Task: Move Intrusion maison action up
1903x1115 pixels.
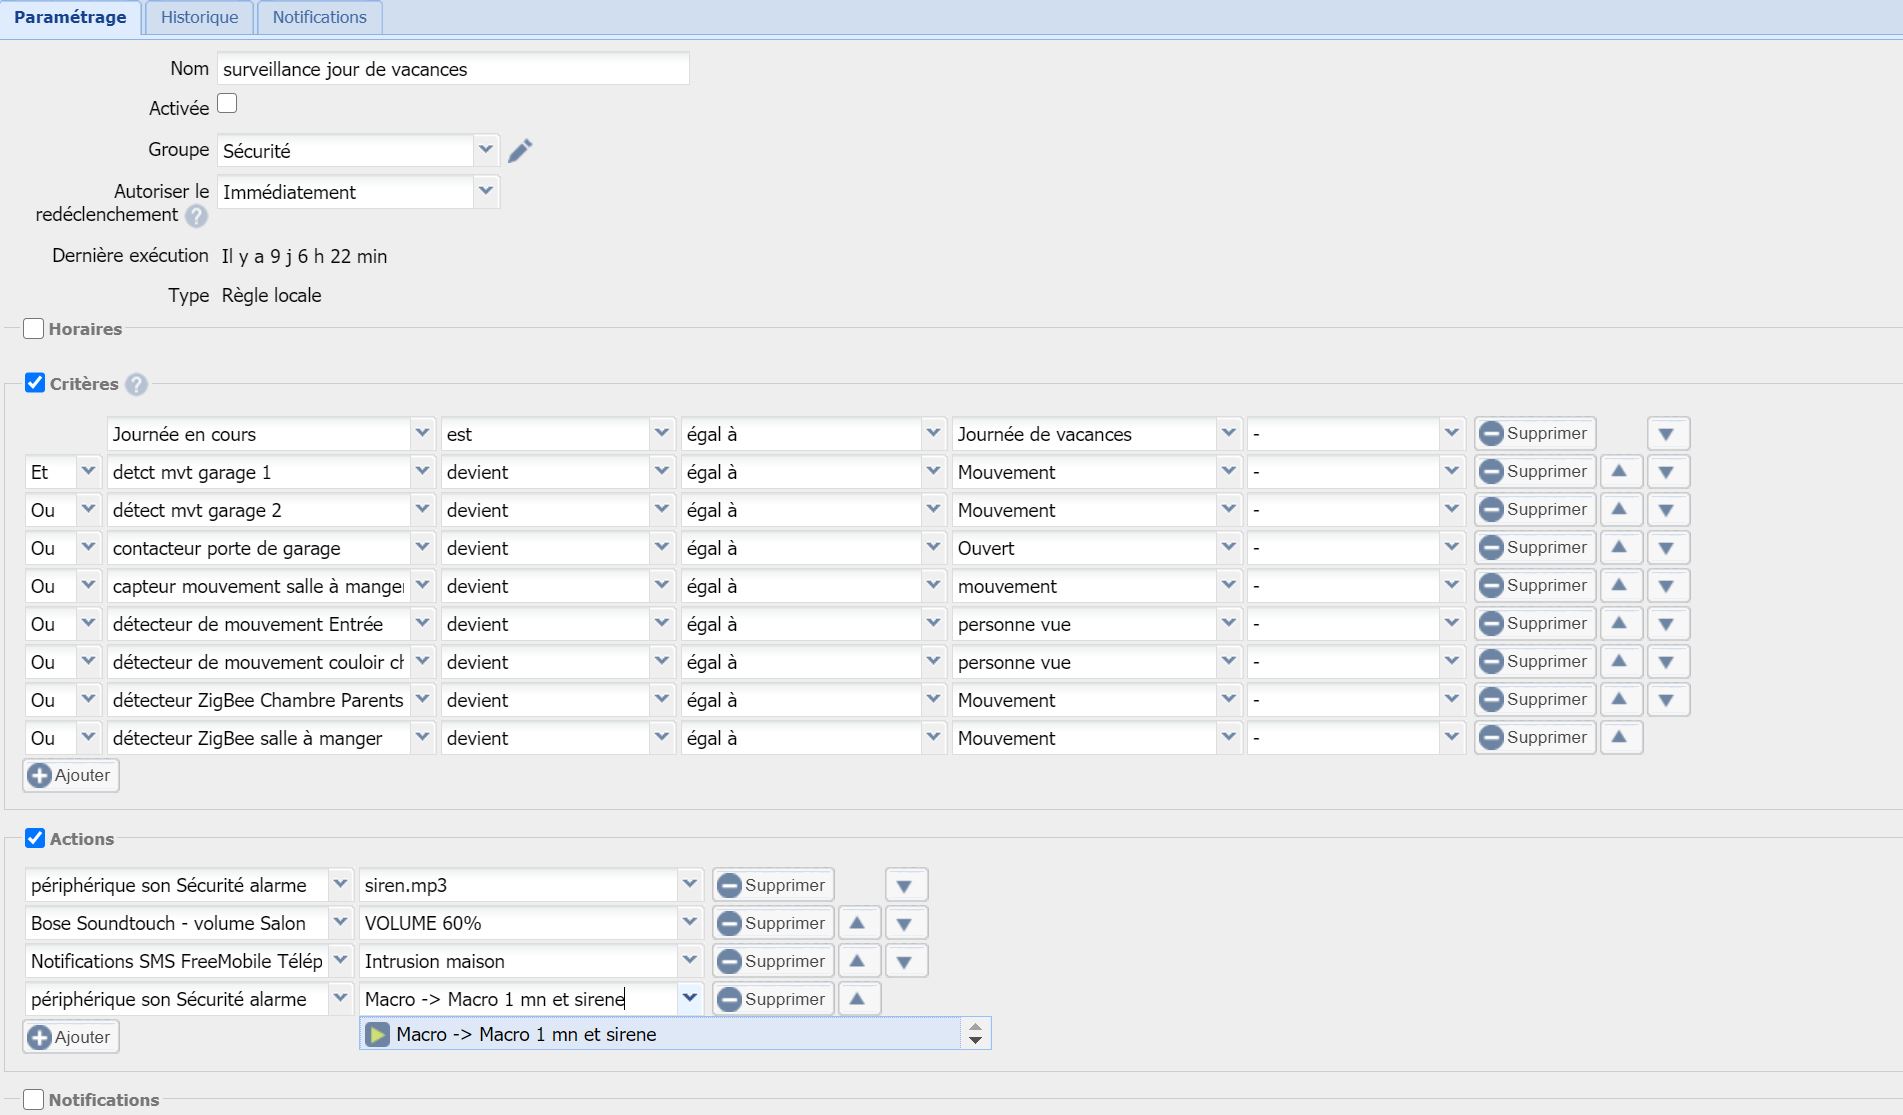Action: (858, 961)
